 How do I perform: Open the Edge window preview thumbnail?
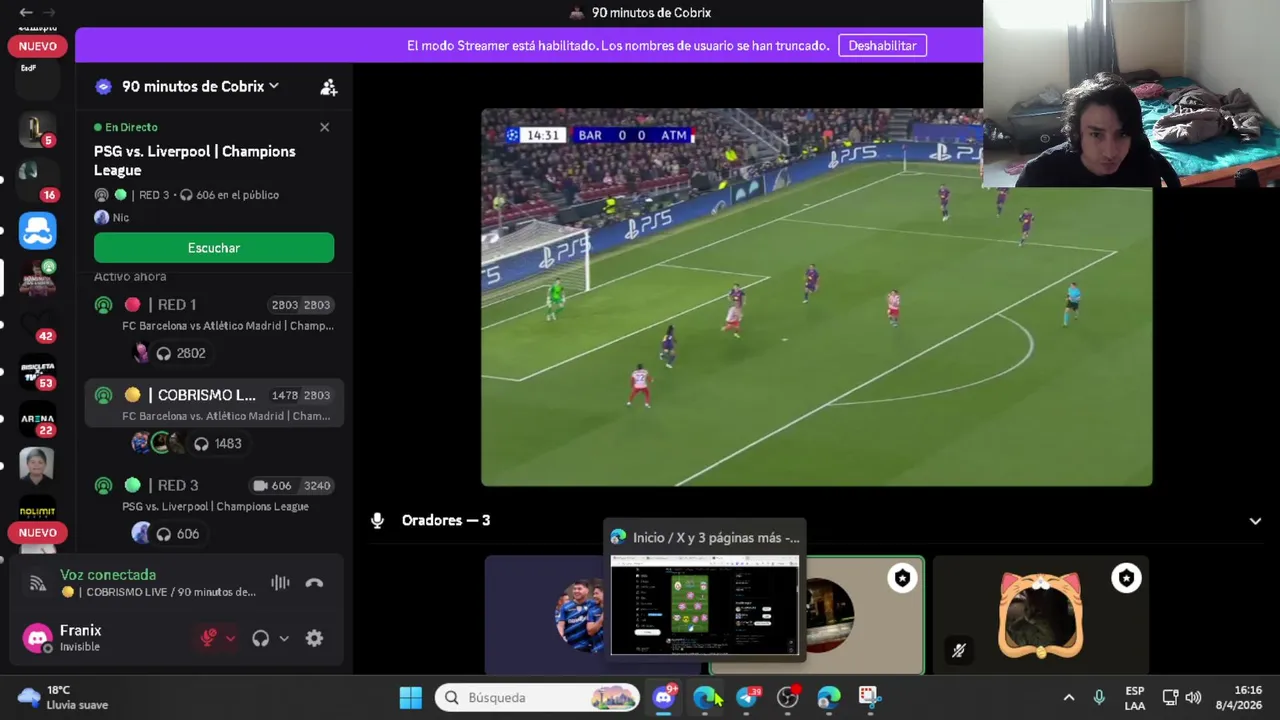click(705, 605)
